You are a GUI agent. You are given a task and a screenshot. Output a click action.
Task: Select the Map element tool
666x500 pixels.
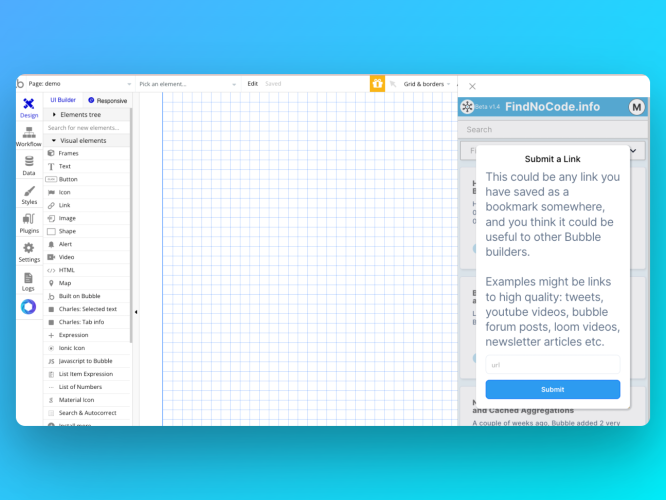(x=87, y=283)
